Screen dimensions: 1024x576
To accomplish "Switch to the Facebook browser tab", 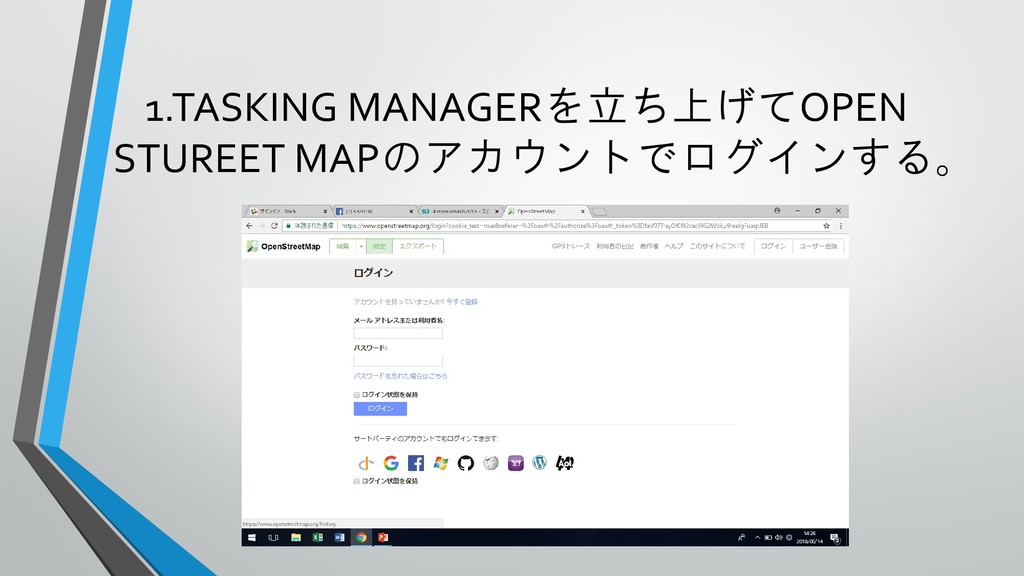I will point(372,212).
